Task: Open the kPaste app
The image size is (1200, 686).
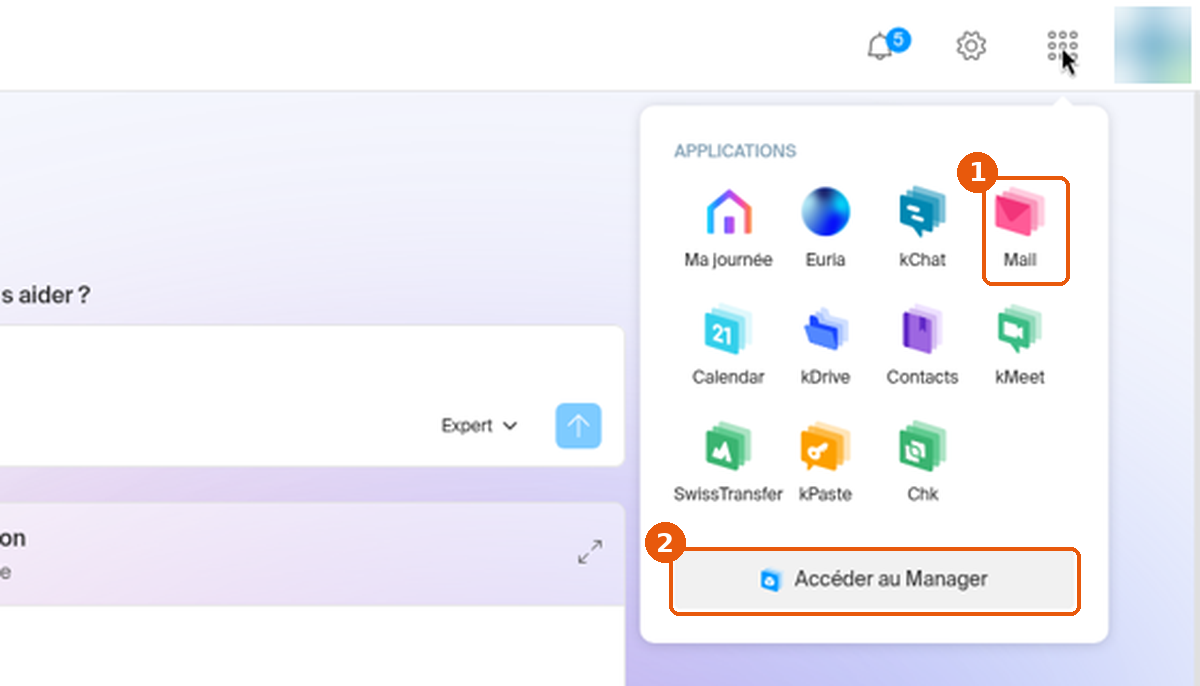Action: [825, 463]
